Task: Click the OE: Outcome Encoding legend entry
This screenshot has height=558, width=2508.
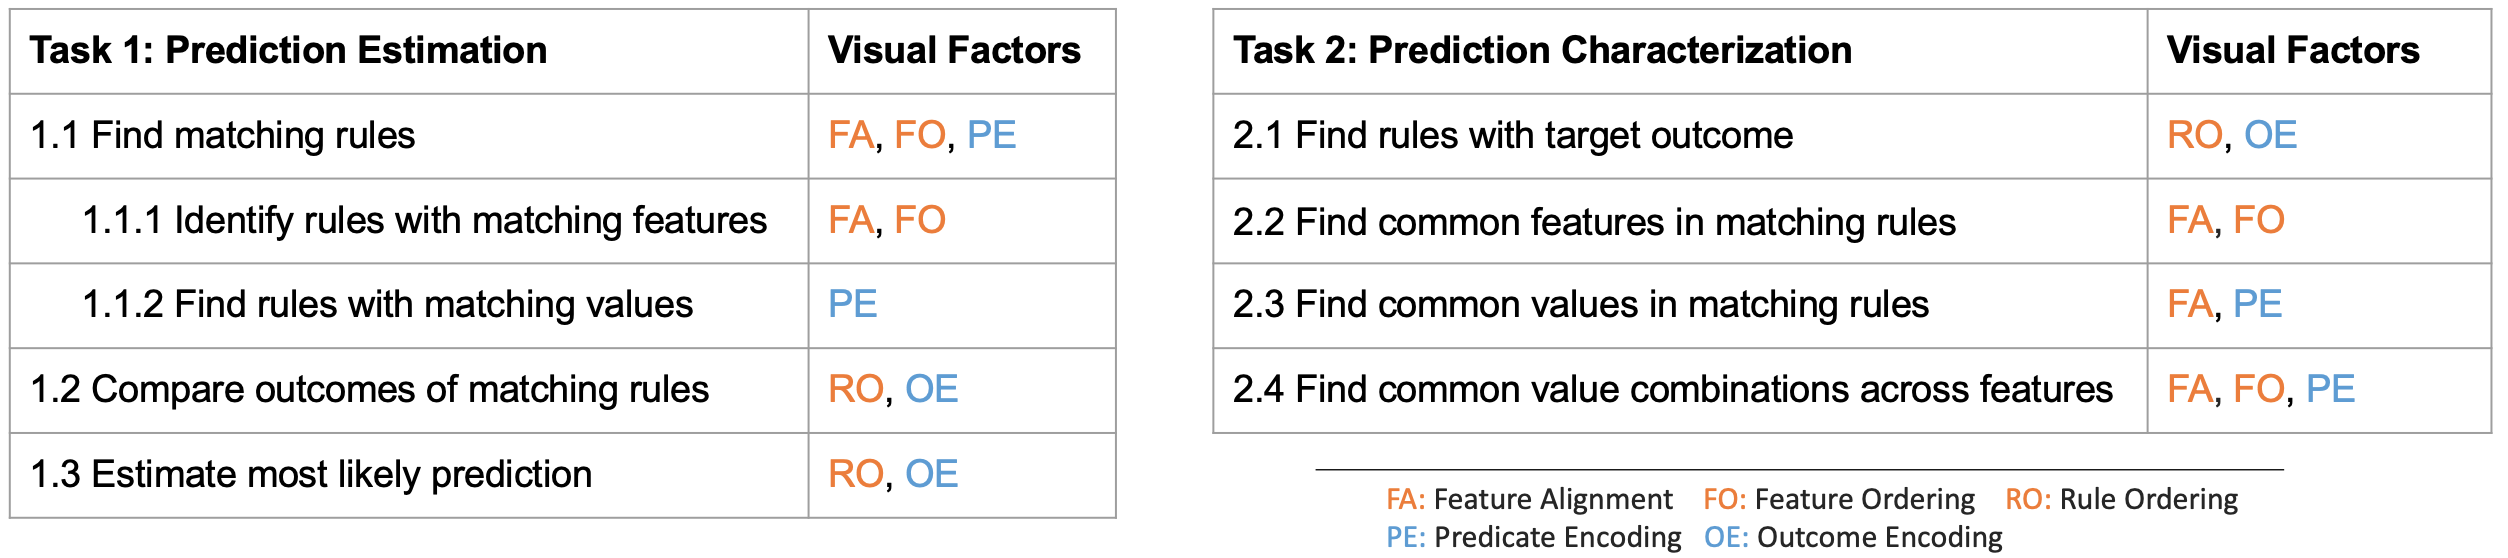Action: tap(1853, 538)
